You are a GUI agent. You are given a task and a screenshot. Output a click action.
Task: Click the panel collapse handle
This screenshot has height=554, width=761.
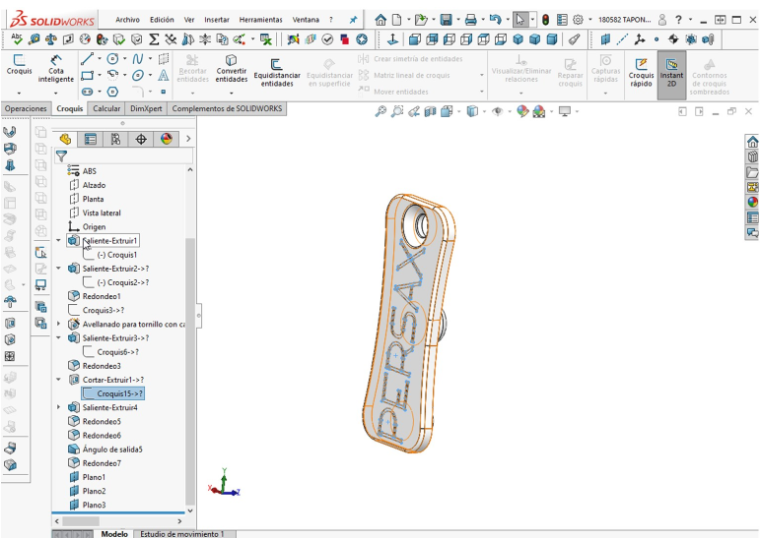[199, 316]
